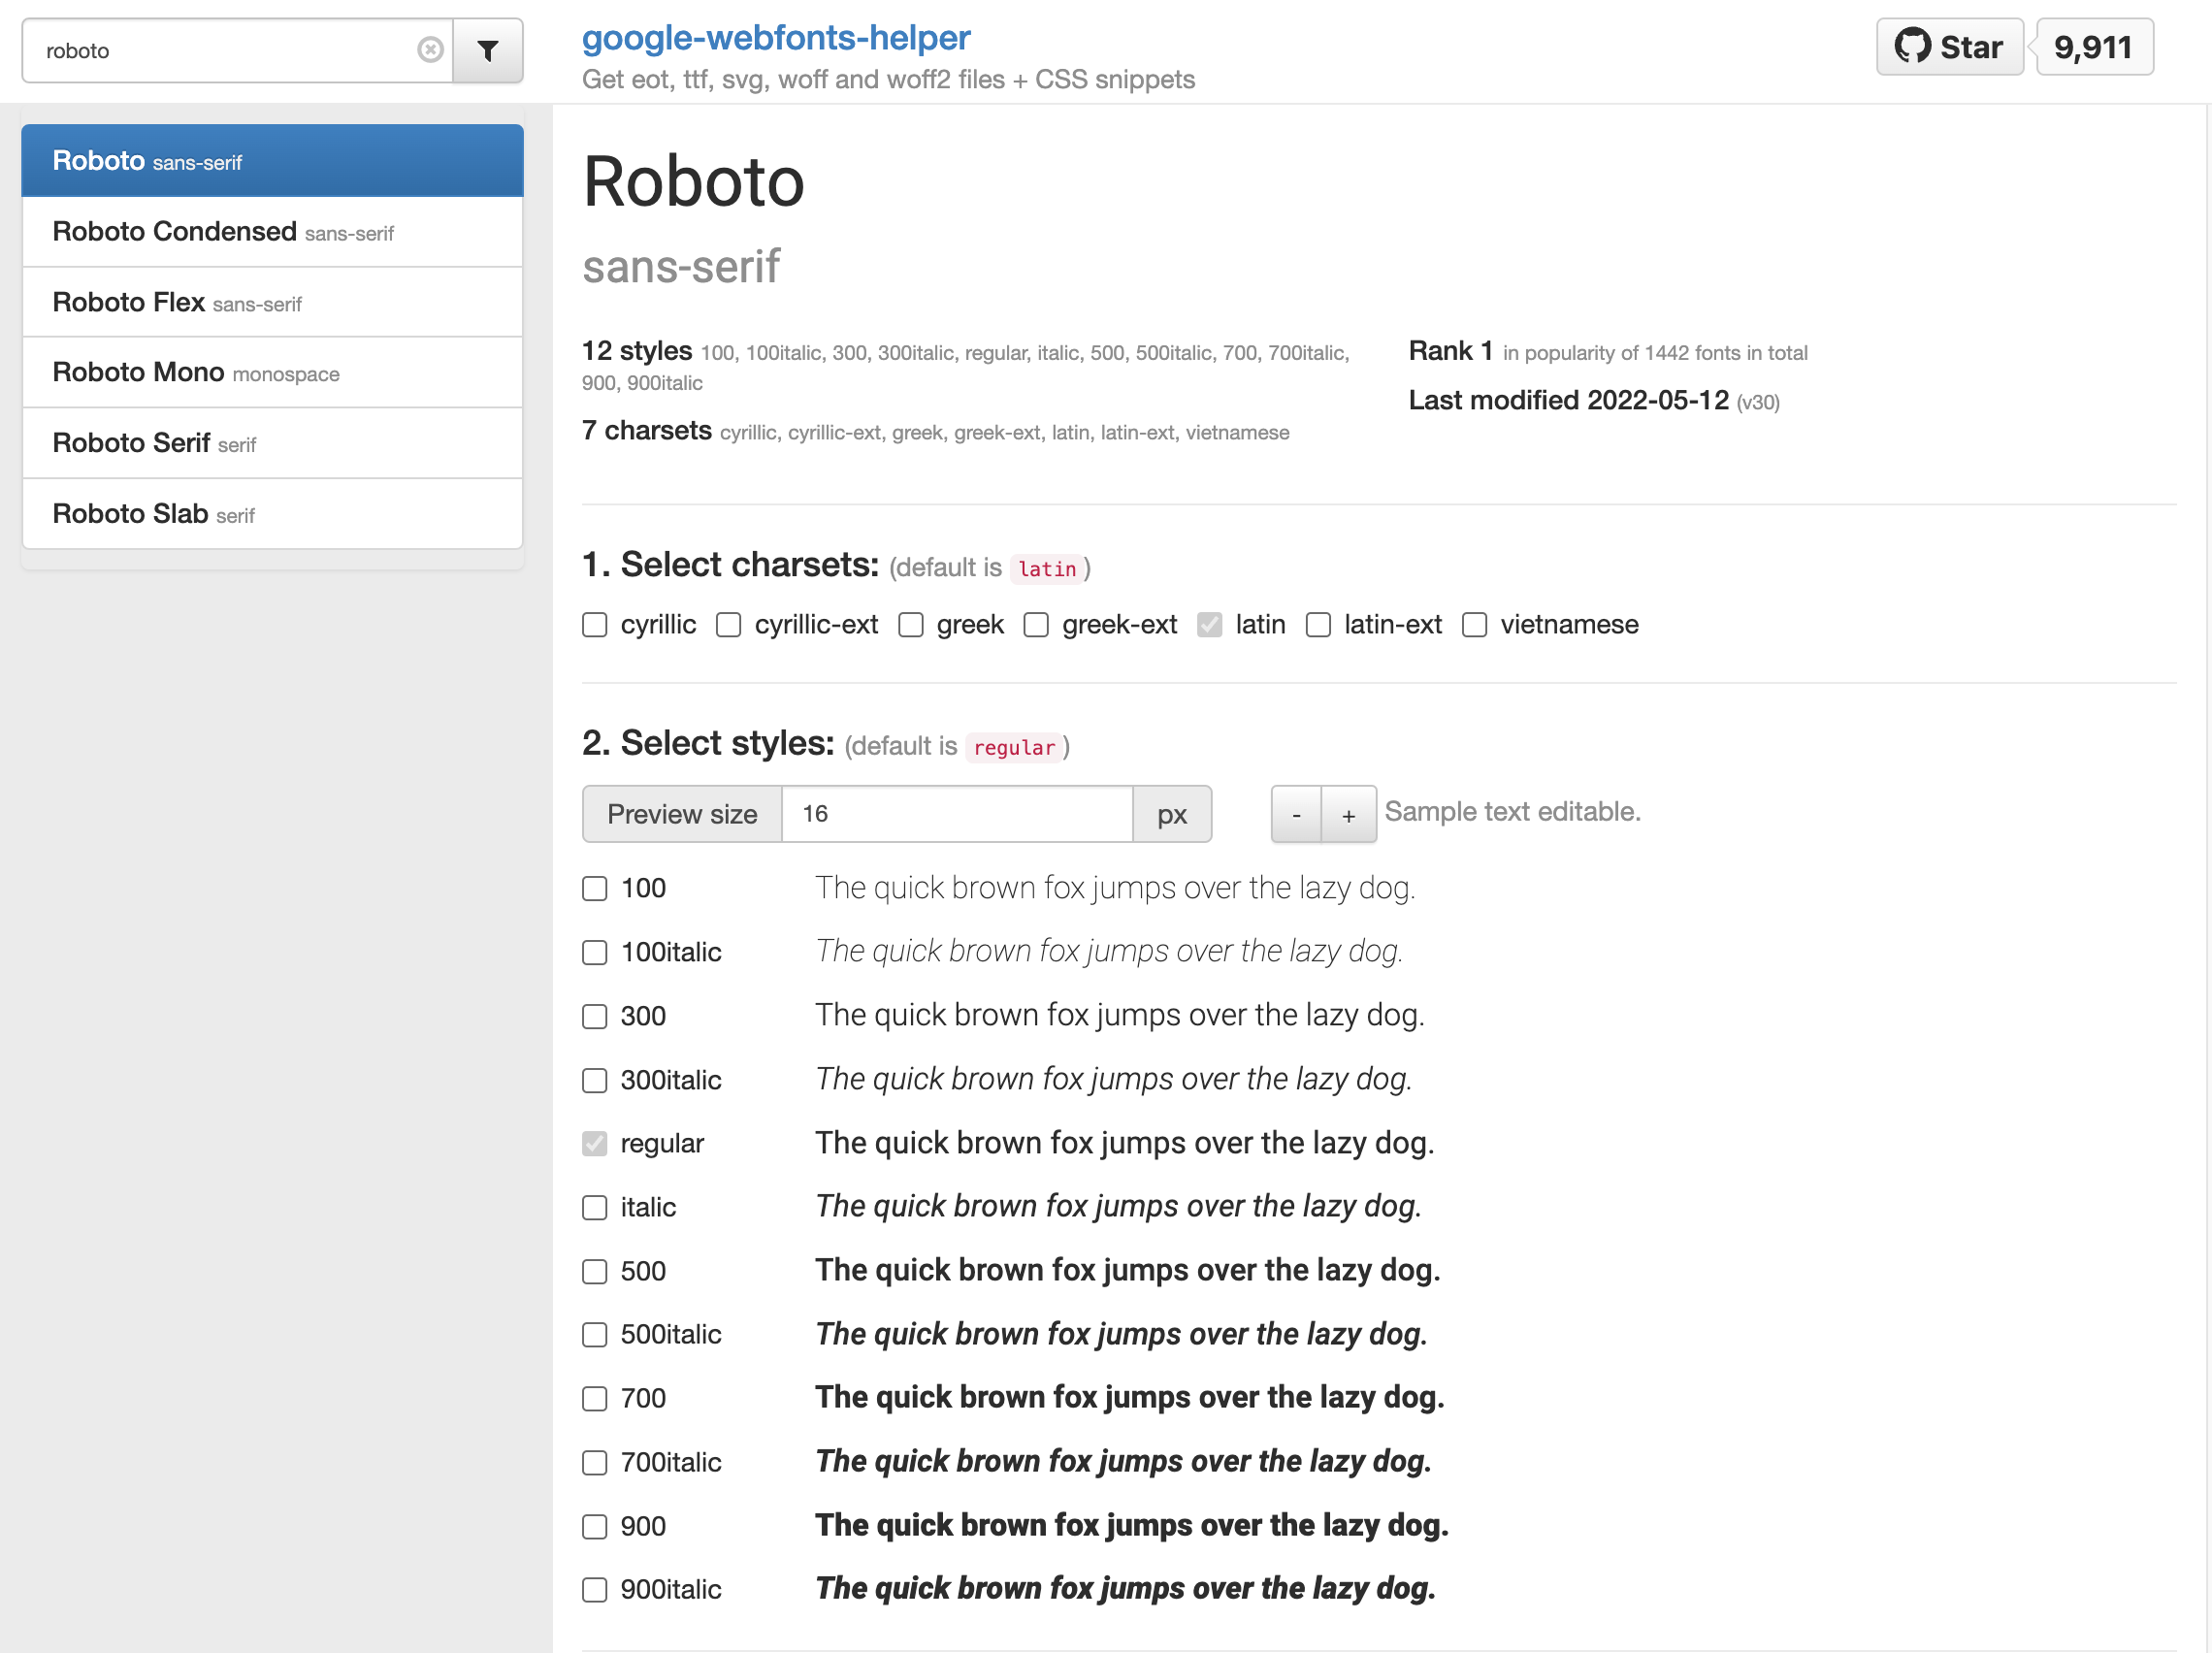The width and height of the screenshot is (2212, 1653).
Task: Check the 500italic style checkbox
Action: [x=595, y=1335]
